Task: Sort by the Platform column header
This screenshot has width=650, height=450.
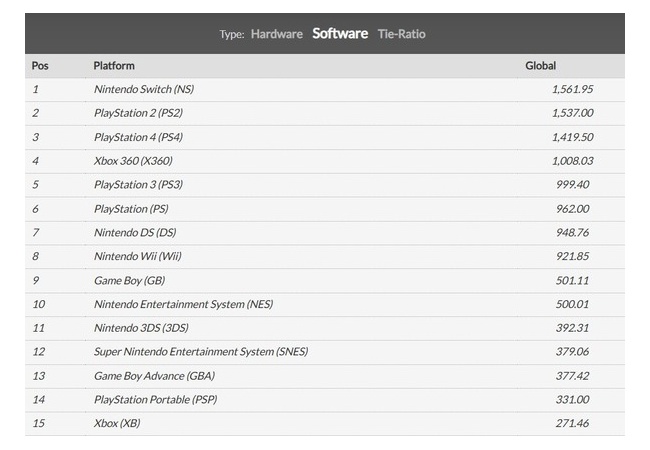Action: 114,66
